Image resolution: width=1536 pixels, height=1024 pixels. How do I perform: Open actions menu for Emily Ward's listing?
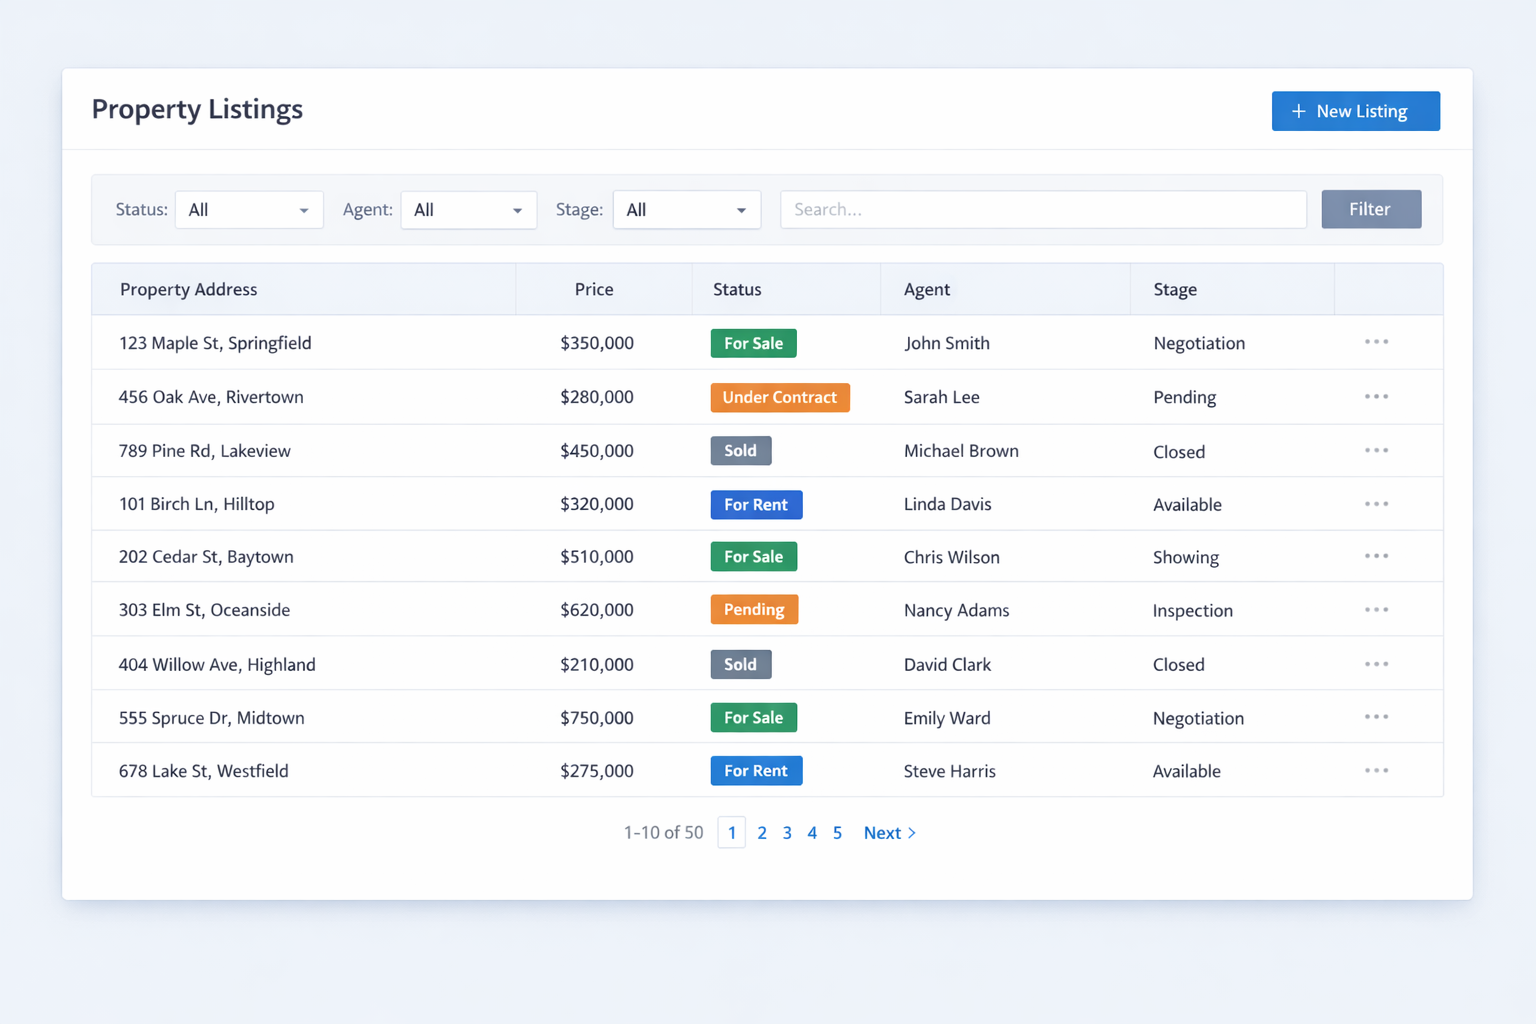coord(1376,717)
